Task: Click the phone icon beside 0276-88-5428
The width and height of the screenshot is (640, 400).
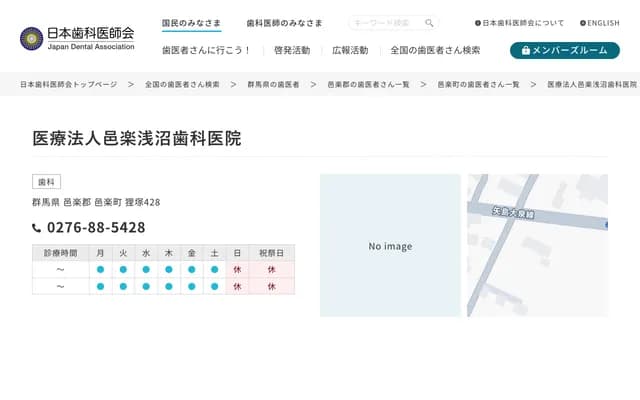Action: [37, 228]
